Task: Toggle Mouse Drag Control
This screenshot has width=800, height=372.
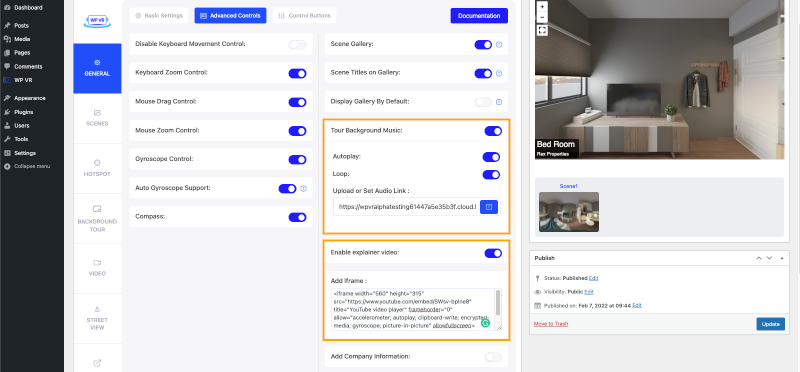Action: (297, 102)
